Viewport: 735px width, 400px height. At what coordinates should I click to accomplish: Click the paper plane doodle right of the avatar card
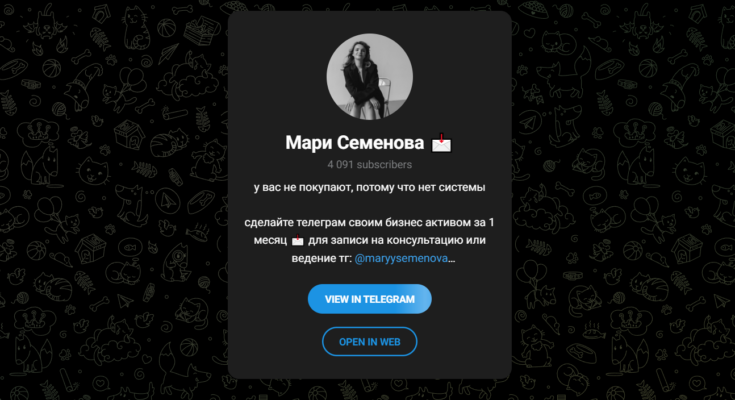point(529,123)
